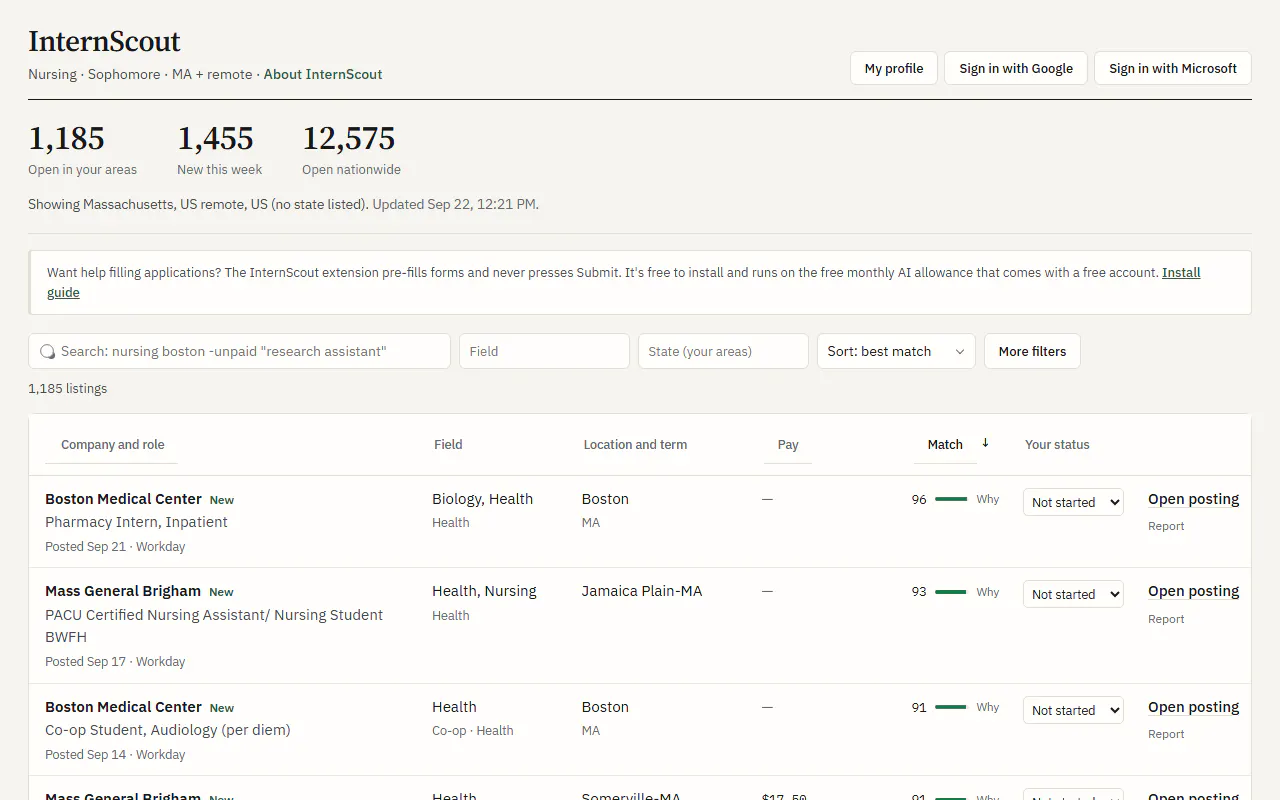Sign in with Google
1280x800 pixels.
pos(1016,68)
